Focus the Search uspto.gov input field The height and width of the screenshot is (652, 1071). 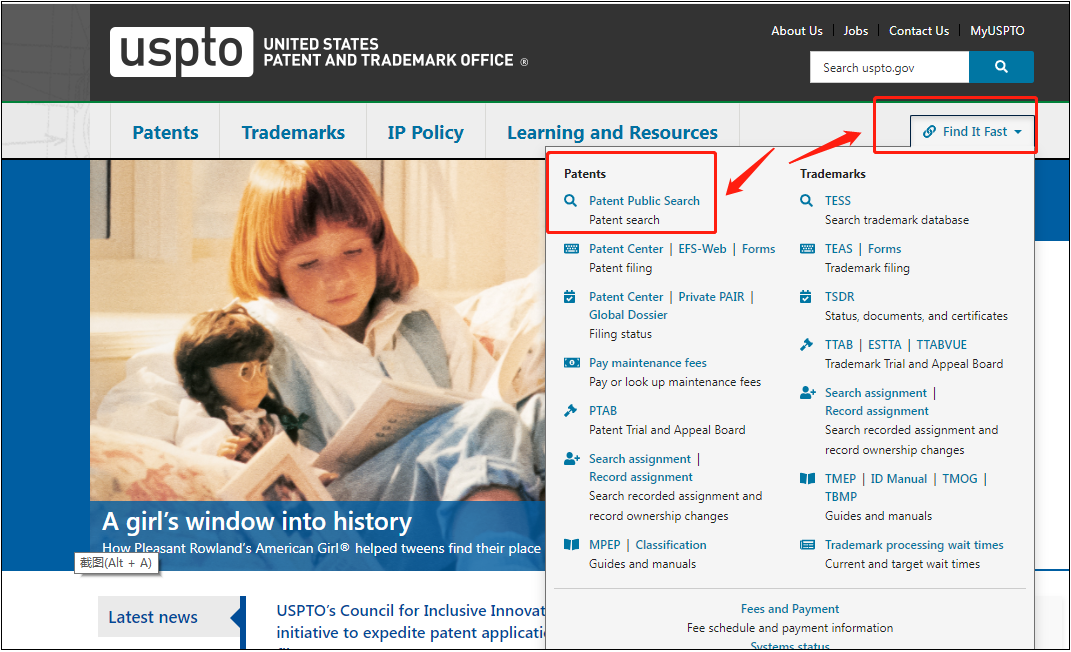click(x=889, y=67)
